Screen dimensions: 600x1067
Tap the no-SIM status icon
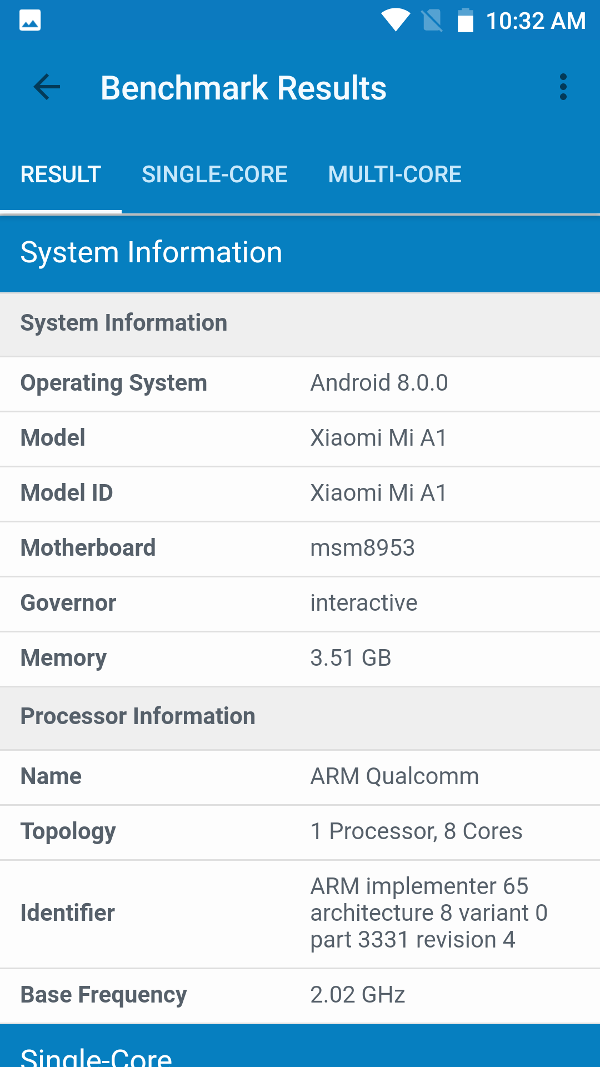pos(431,20)
